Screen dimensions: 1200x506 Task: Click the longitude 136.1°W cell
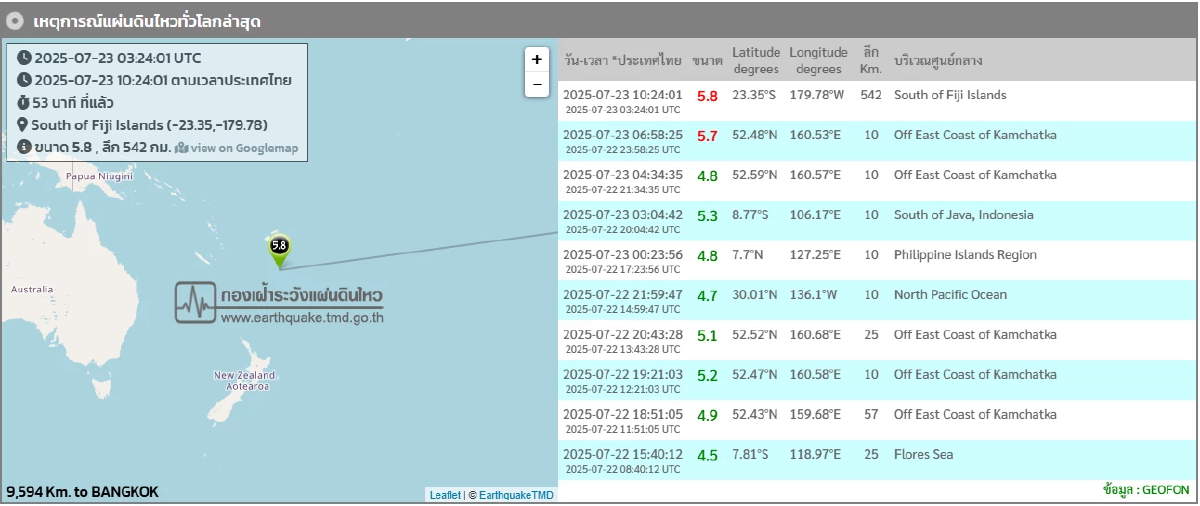[815, 295]
